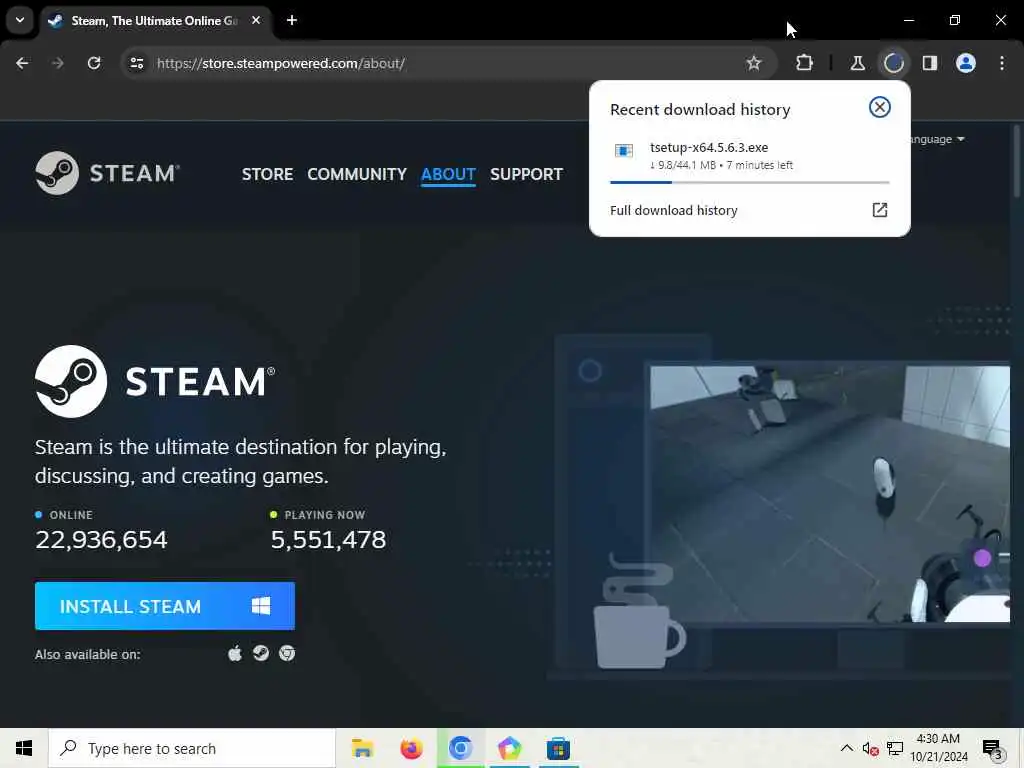This screenshot has width=1024, height=768.
Task: Toggle the browser side panel
Action: tap(930, 63)
